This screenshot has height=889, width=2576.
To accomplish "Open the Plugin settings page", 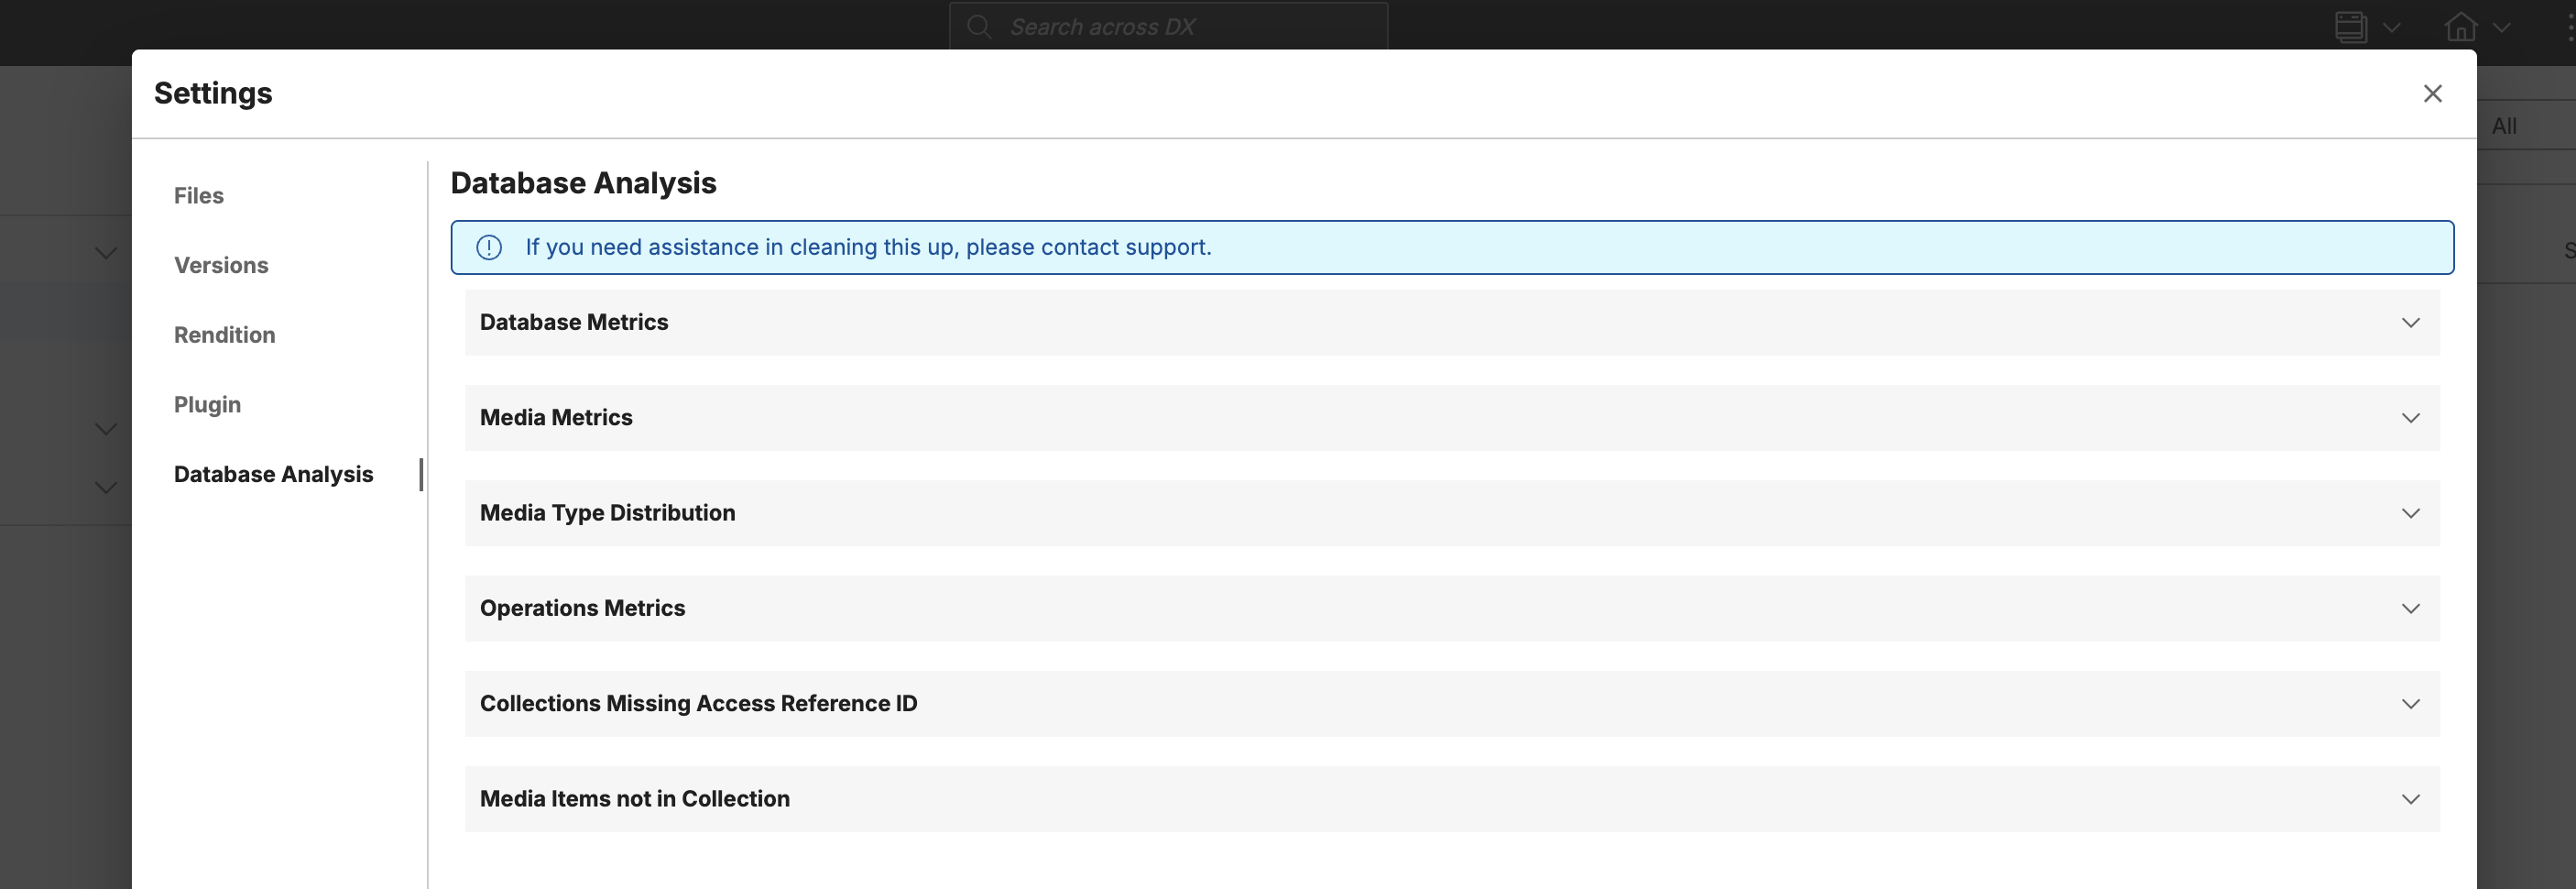I will point(207,404).
